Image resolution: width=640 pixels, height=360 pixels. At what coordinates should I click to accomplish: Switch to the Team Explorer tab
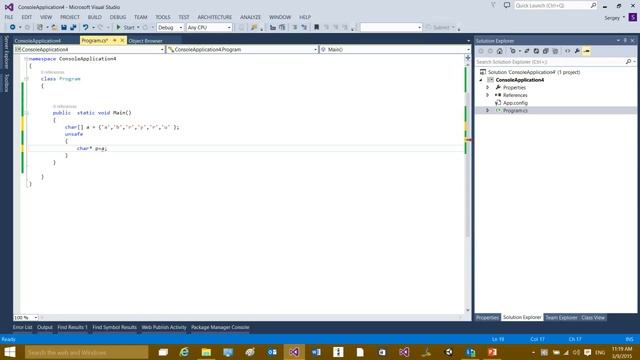561,318
